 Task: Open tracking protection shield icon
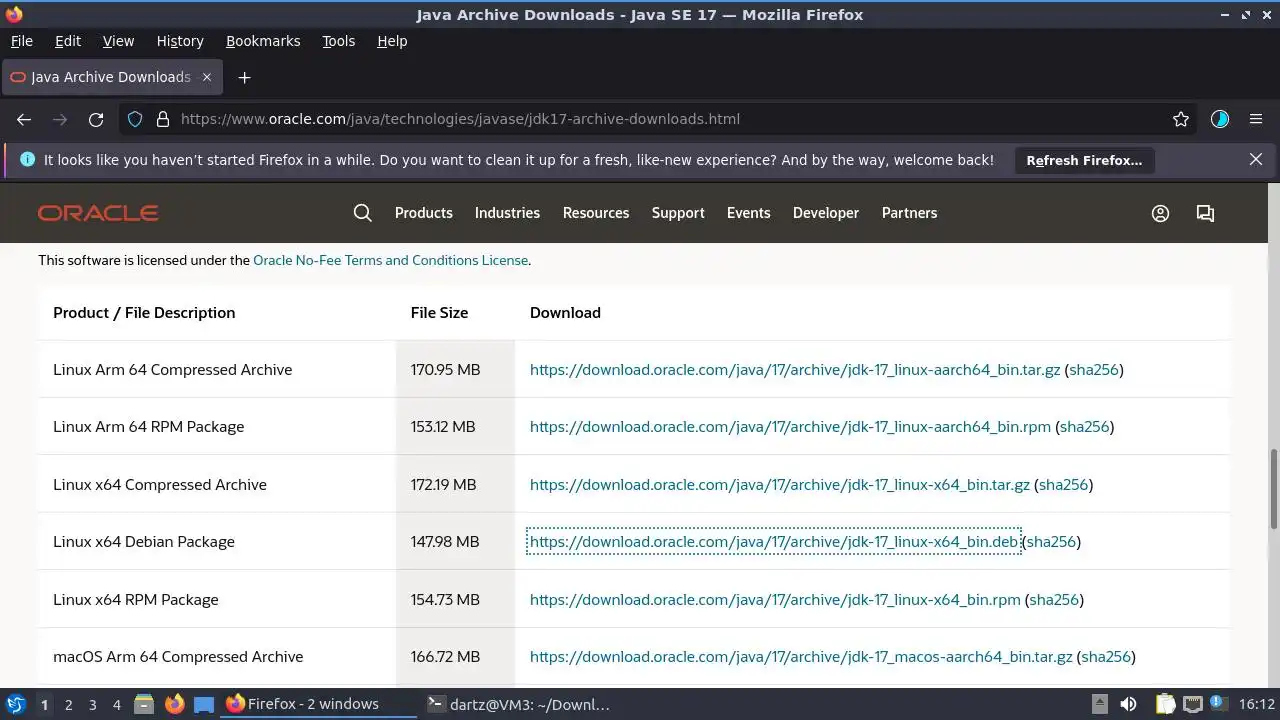[x=136, y=119]
